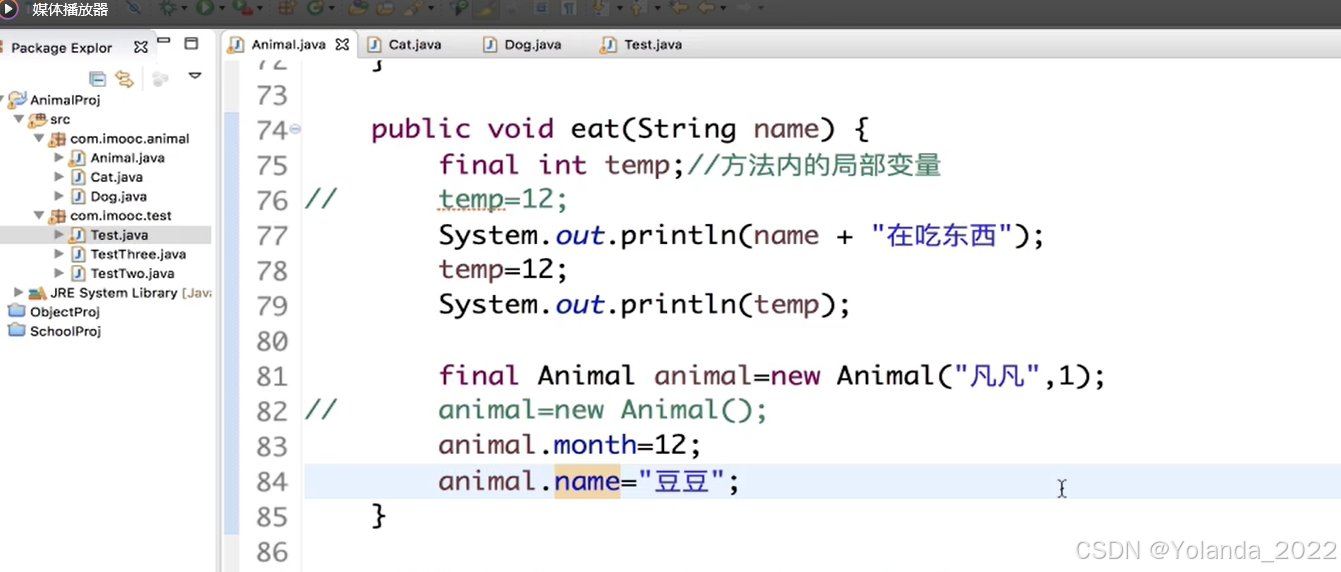
Task: Expand TestTwo.java in the tree
Action: [x=59, y=273]
